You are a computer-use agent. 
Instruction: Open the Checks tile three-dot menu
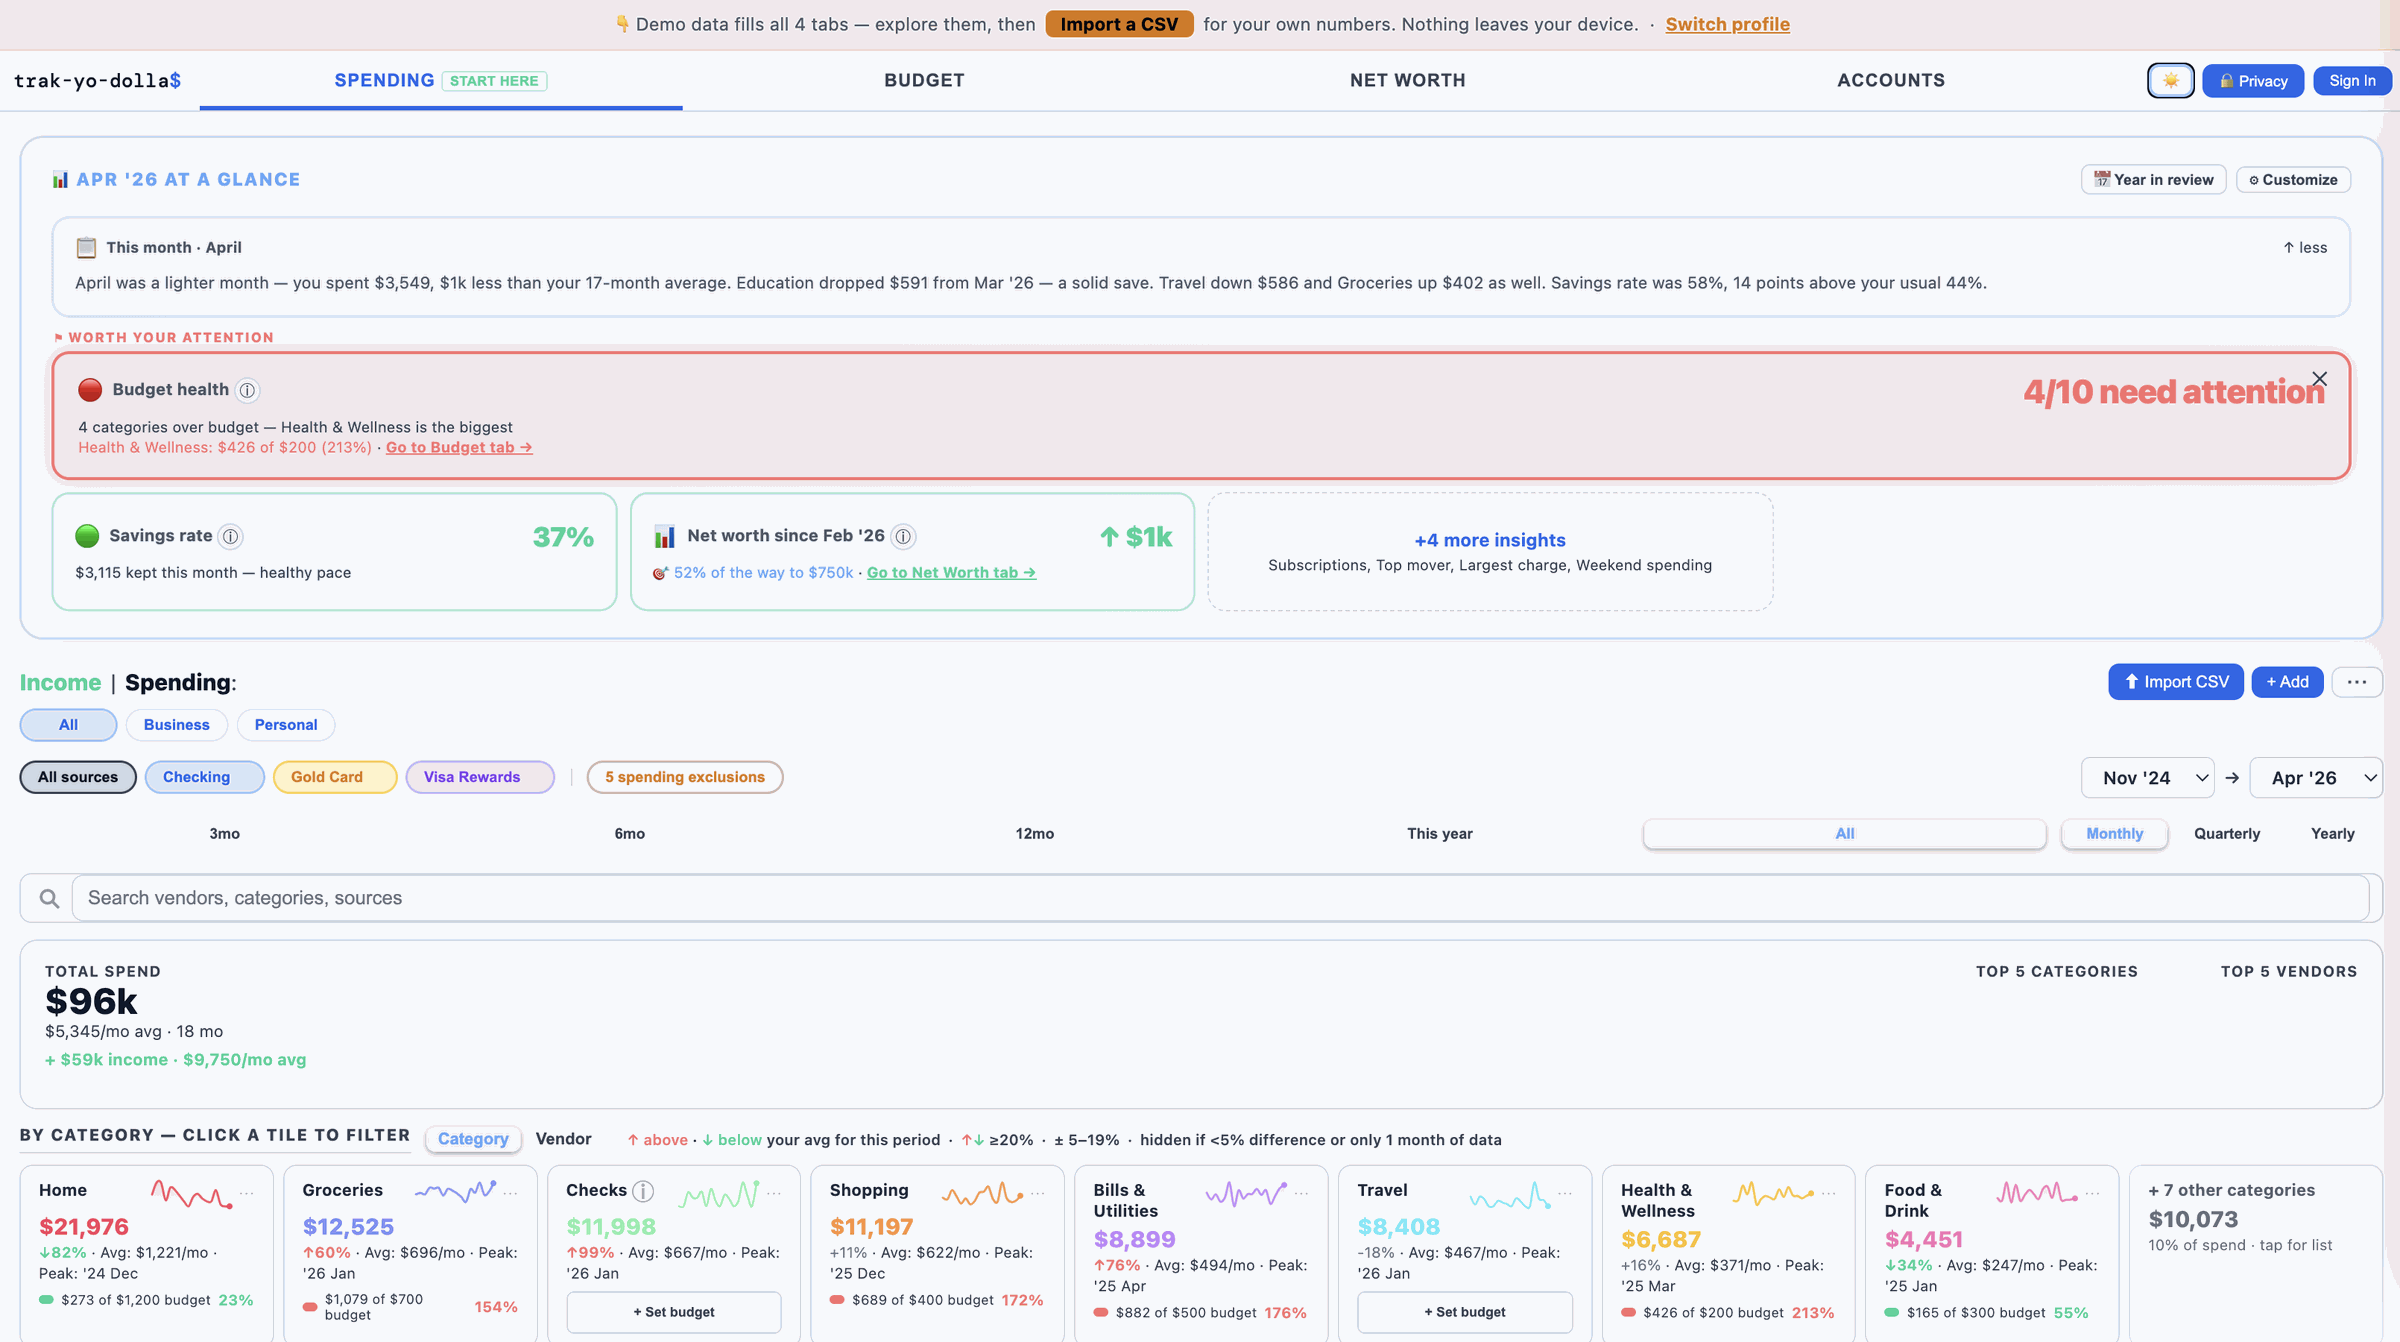[774, 1193]
